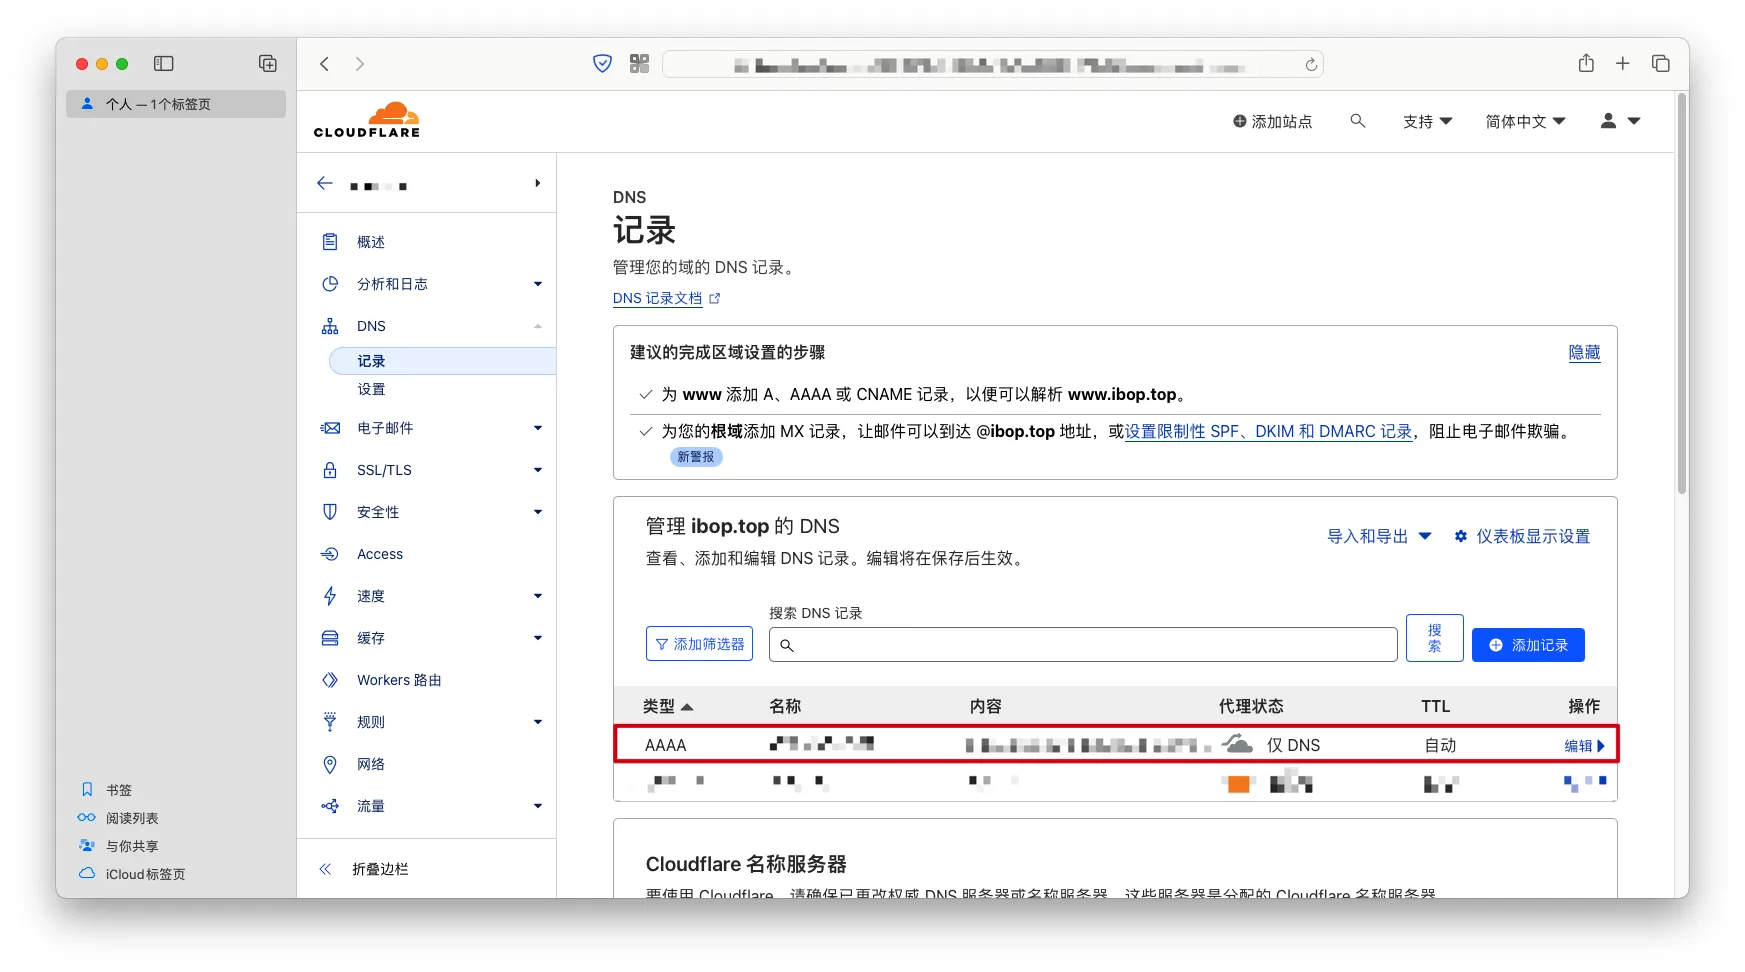This screenshot has height=972, width=1745.
Task: Click the TTL column header
Action: tap(1435, 706)
